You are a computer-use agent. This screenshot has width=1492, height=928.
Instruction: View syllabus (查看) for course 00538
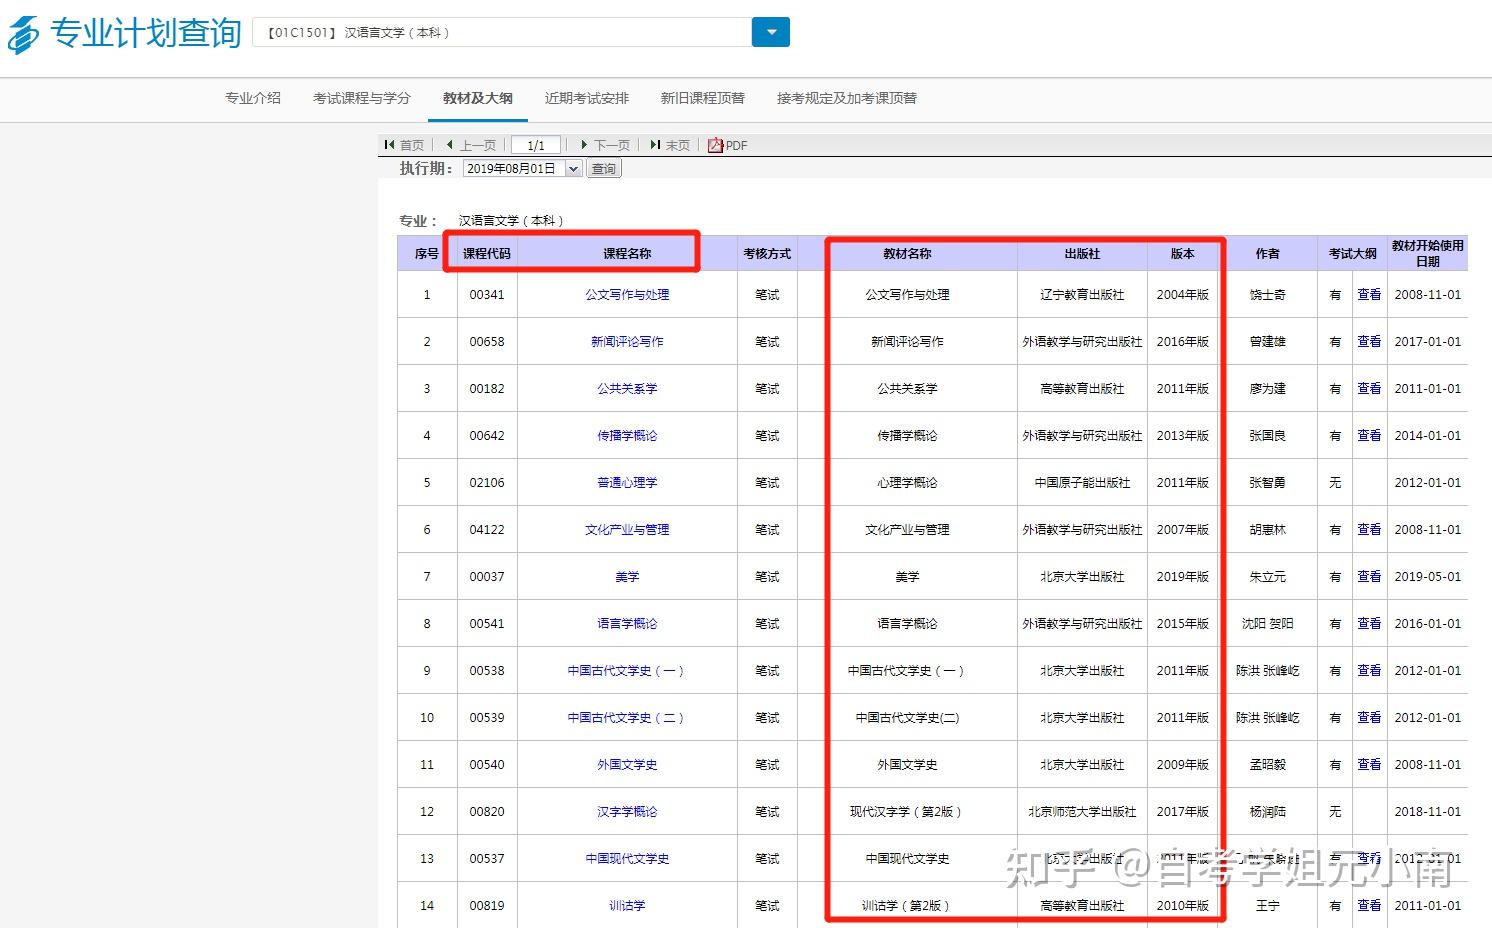(x=1369, y=671)
